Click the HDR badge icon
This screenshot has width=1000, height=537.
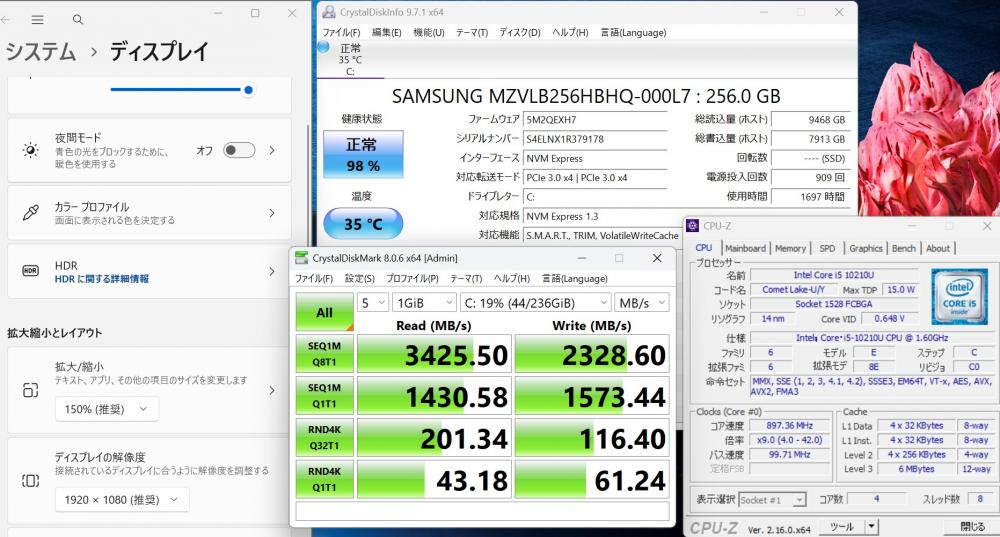(30, 271)
